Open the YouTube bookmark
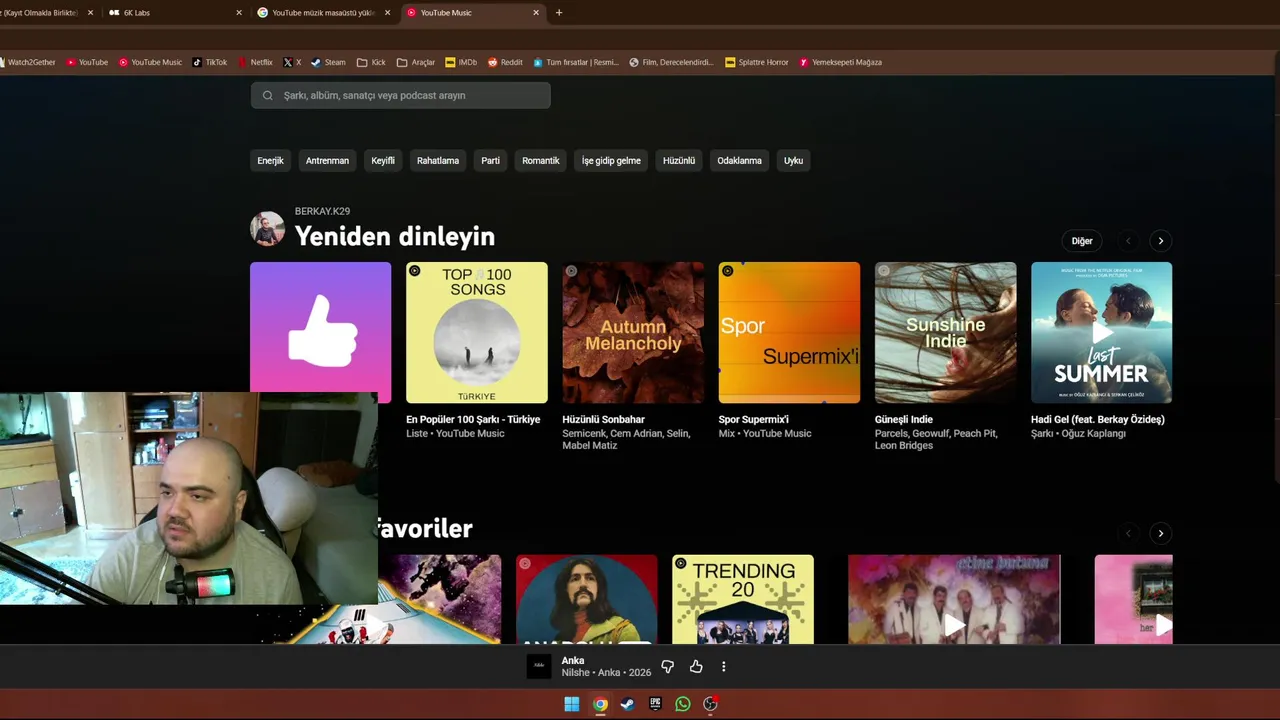Viewport: 1280px width, 720px height. [x=87, y=62]
